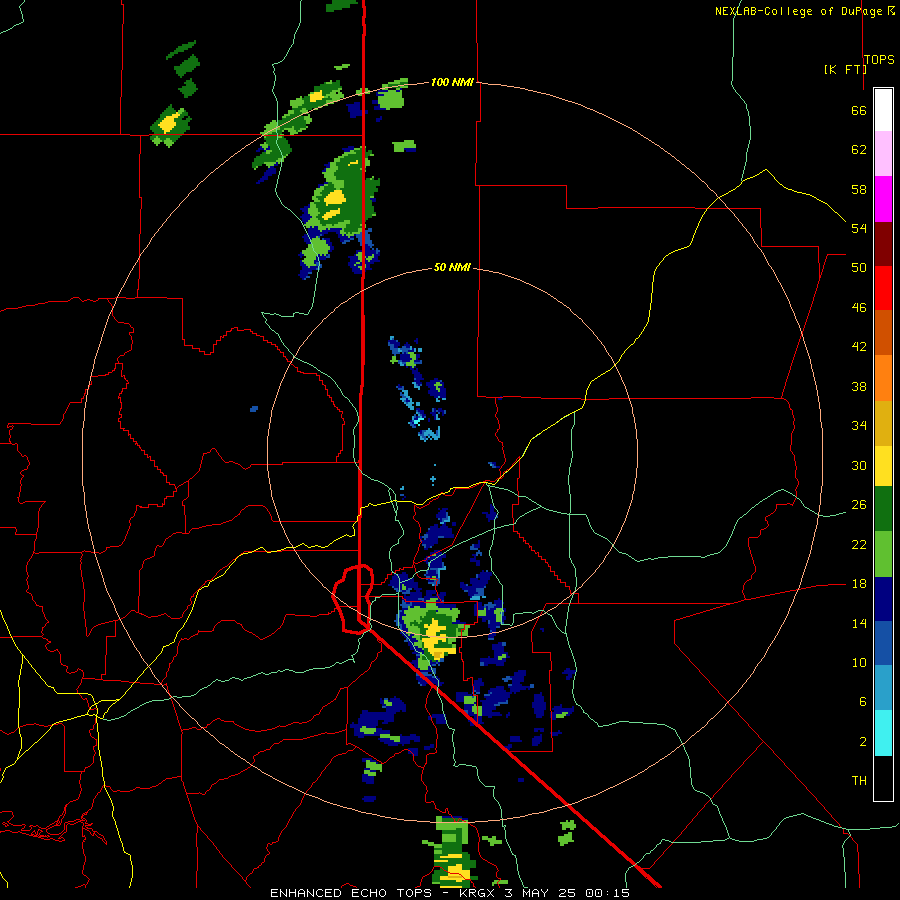Click the "14" legend value
900x900 pixels.
pyautogui.click(x=859, y=623)
